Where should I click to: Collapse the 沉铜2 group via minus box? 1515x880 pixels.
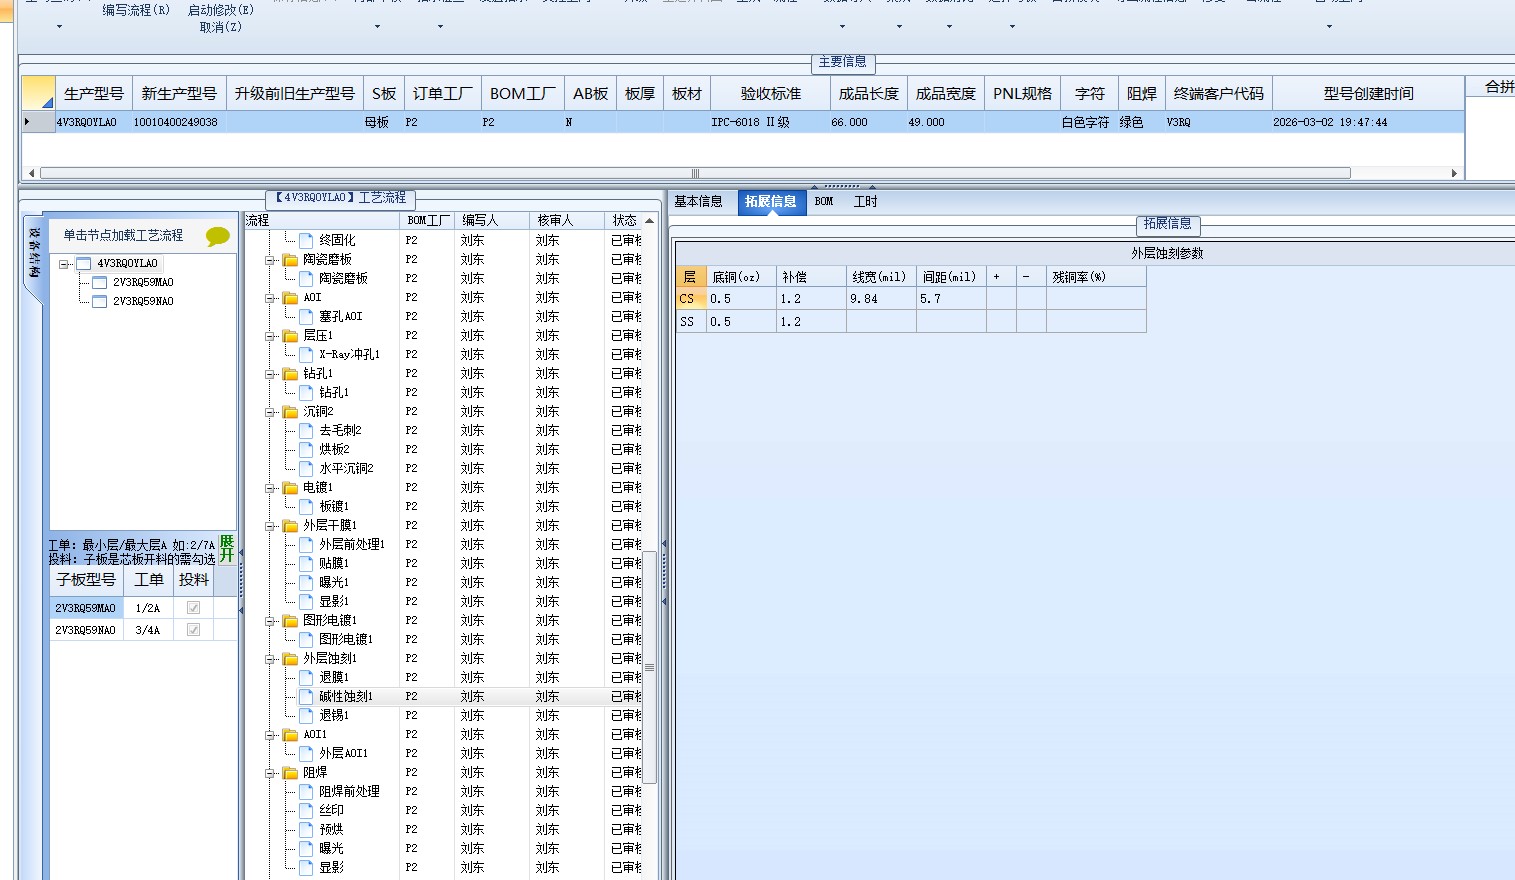point(270,412)
